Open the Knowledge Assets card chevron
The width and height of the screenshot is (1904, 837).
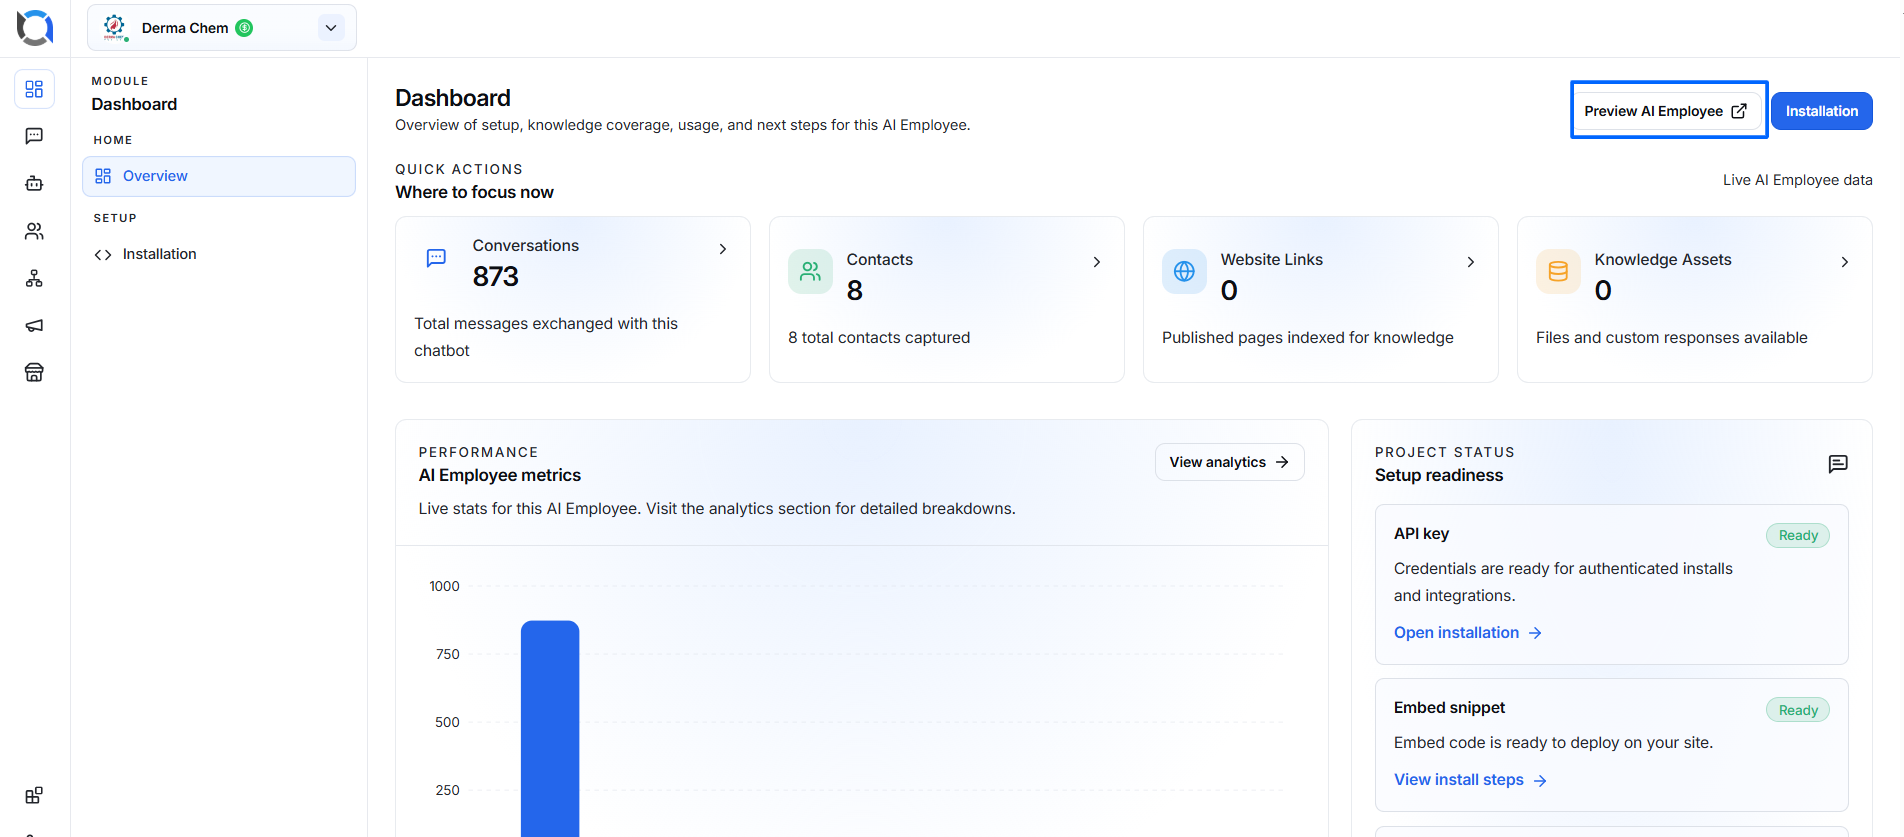coord(1845,262)
